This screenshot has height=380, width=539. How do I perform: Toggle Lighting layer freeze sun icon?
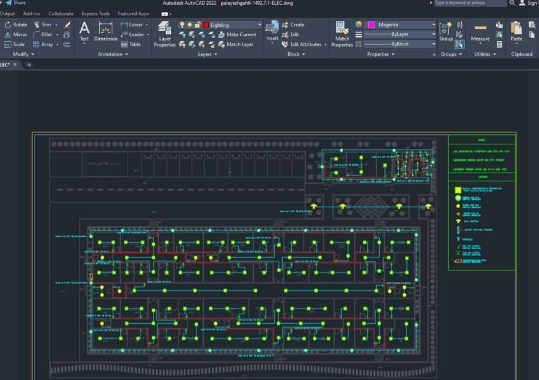(189, 25)
